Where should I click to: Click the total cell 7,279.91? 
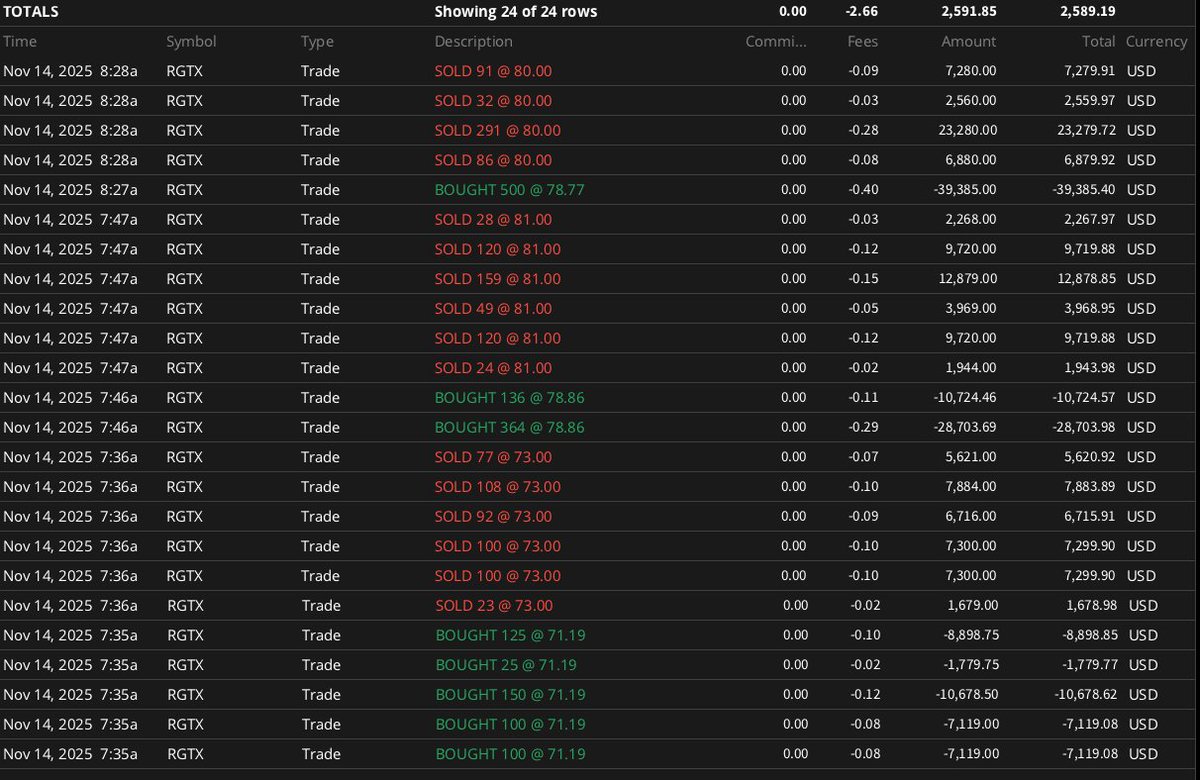point(1088,71)
